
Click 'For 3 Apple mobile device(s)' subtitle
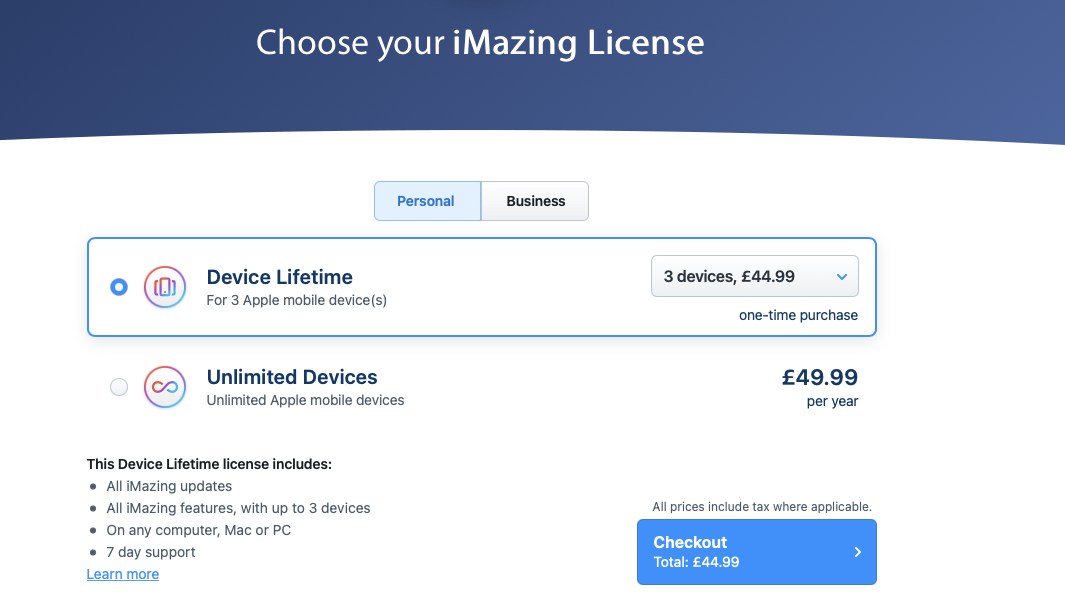tap(296, 300)
